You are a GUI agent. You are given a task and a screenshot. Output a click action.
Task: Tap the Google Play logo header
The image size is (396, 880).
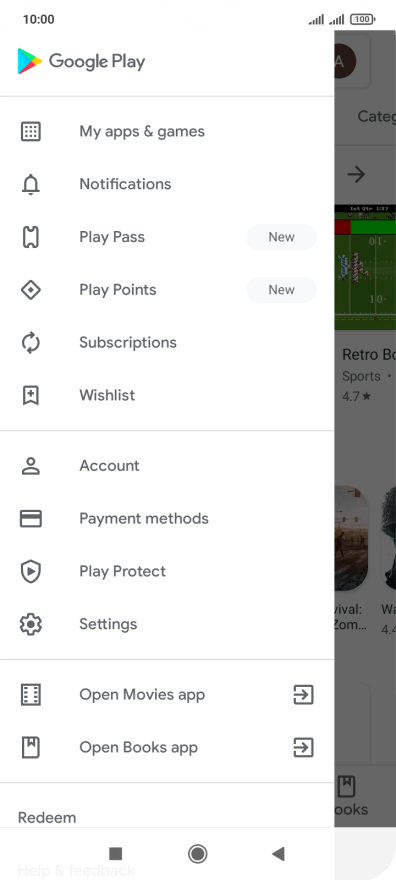[81, 61]
